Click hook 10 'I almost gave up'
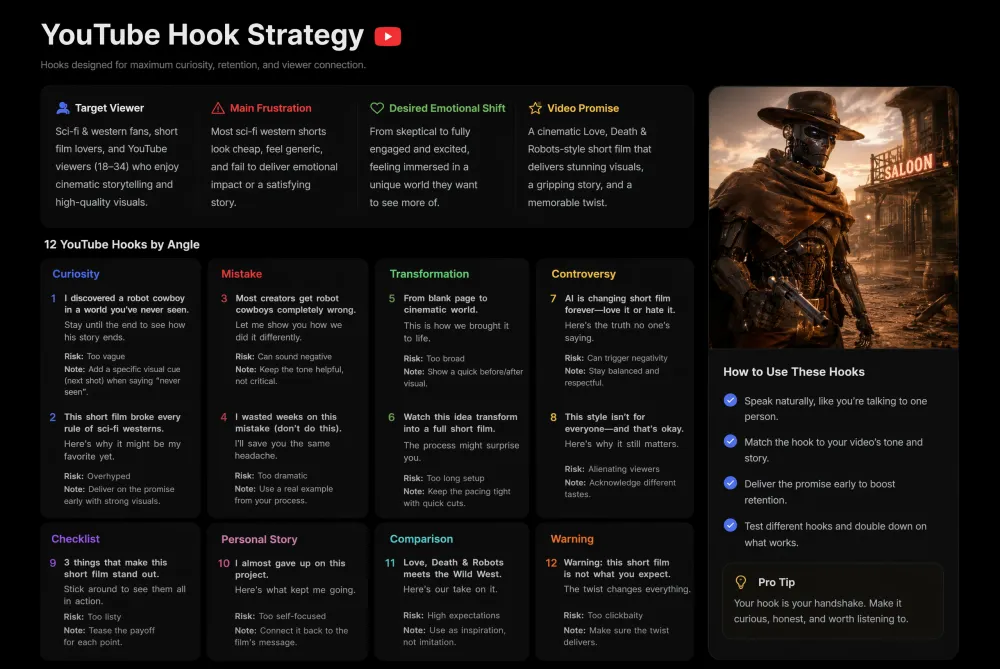 coord(290,569)
